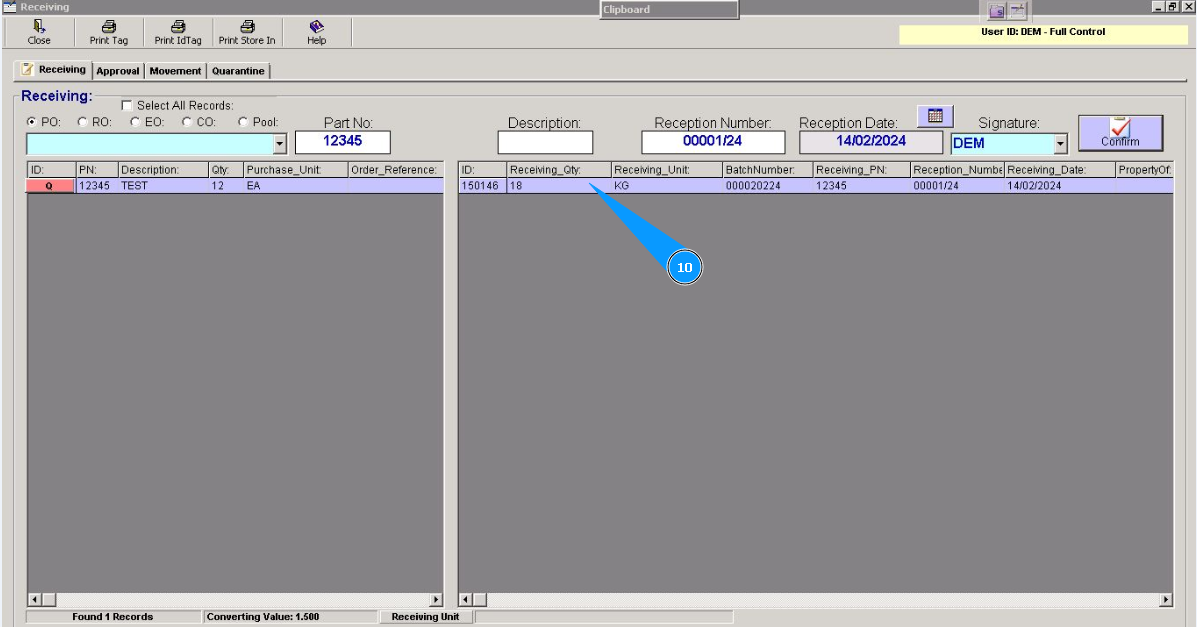Click the ID 150146 cell
Screen dimensions: 1197x629
point(482,185)
